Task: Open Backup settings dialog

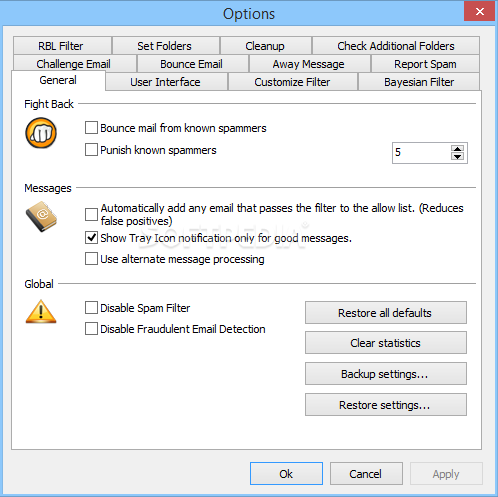Action: point(386,374)
